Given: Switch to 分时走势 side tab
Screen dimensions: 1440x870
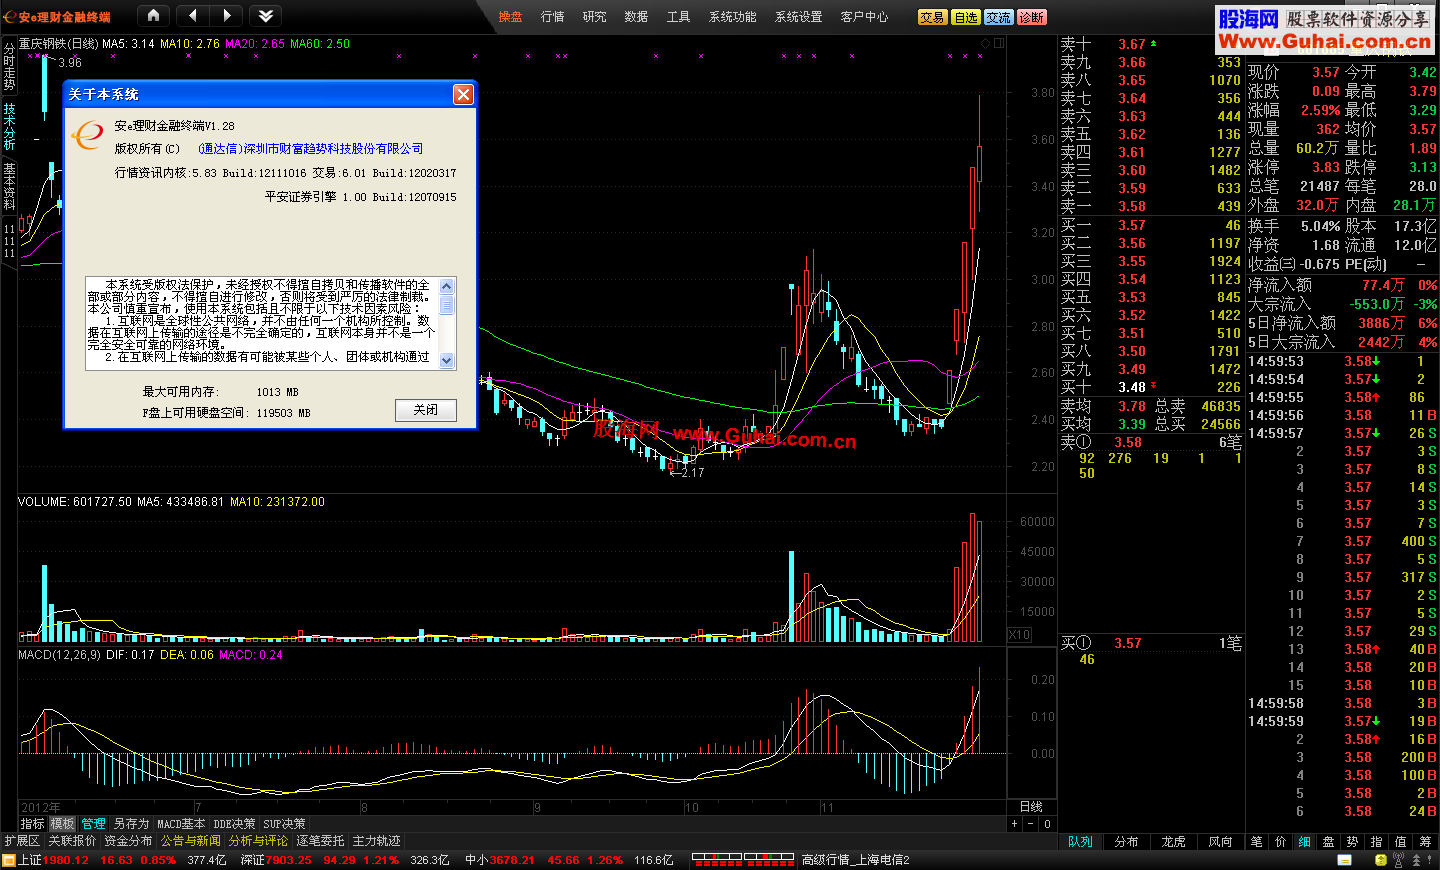Looking at the screenshot, I should pos(9,66).
